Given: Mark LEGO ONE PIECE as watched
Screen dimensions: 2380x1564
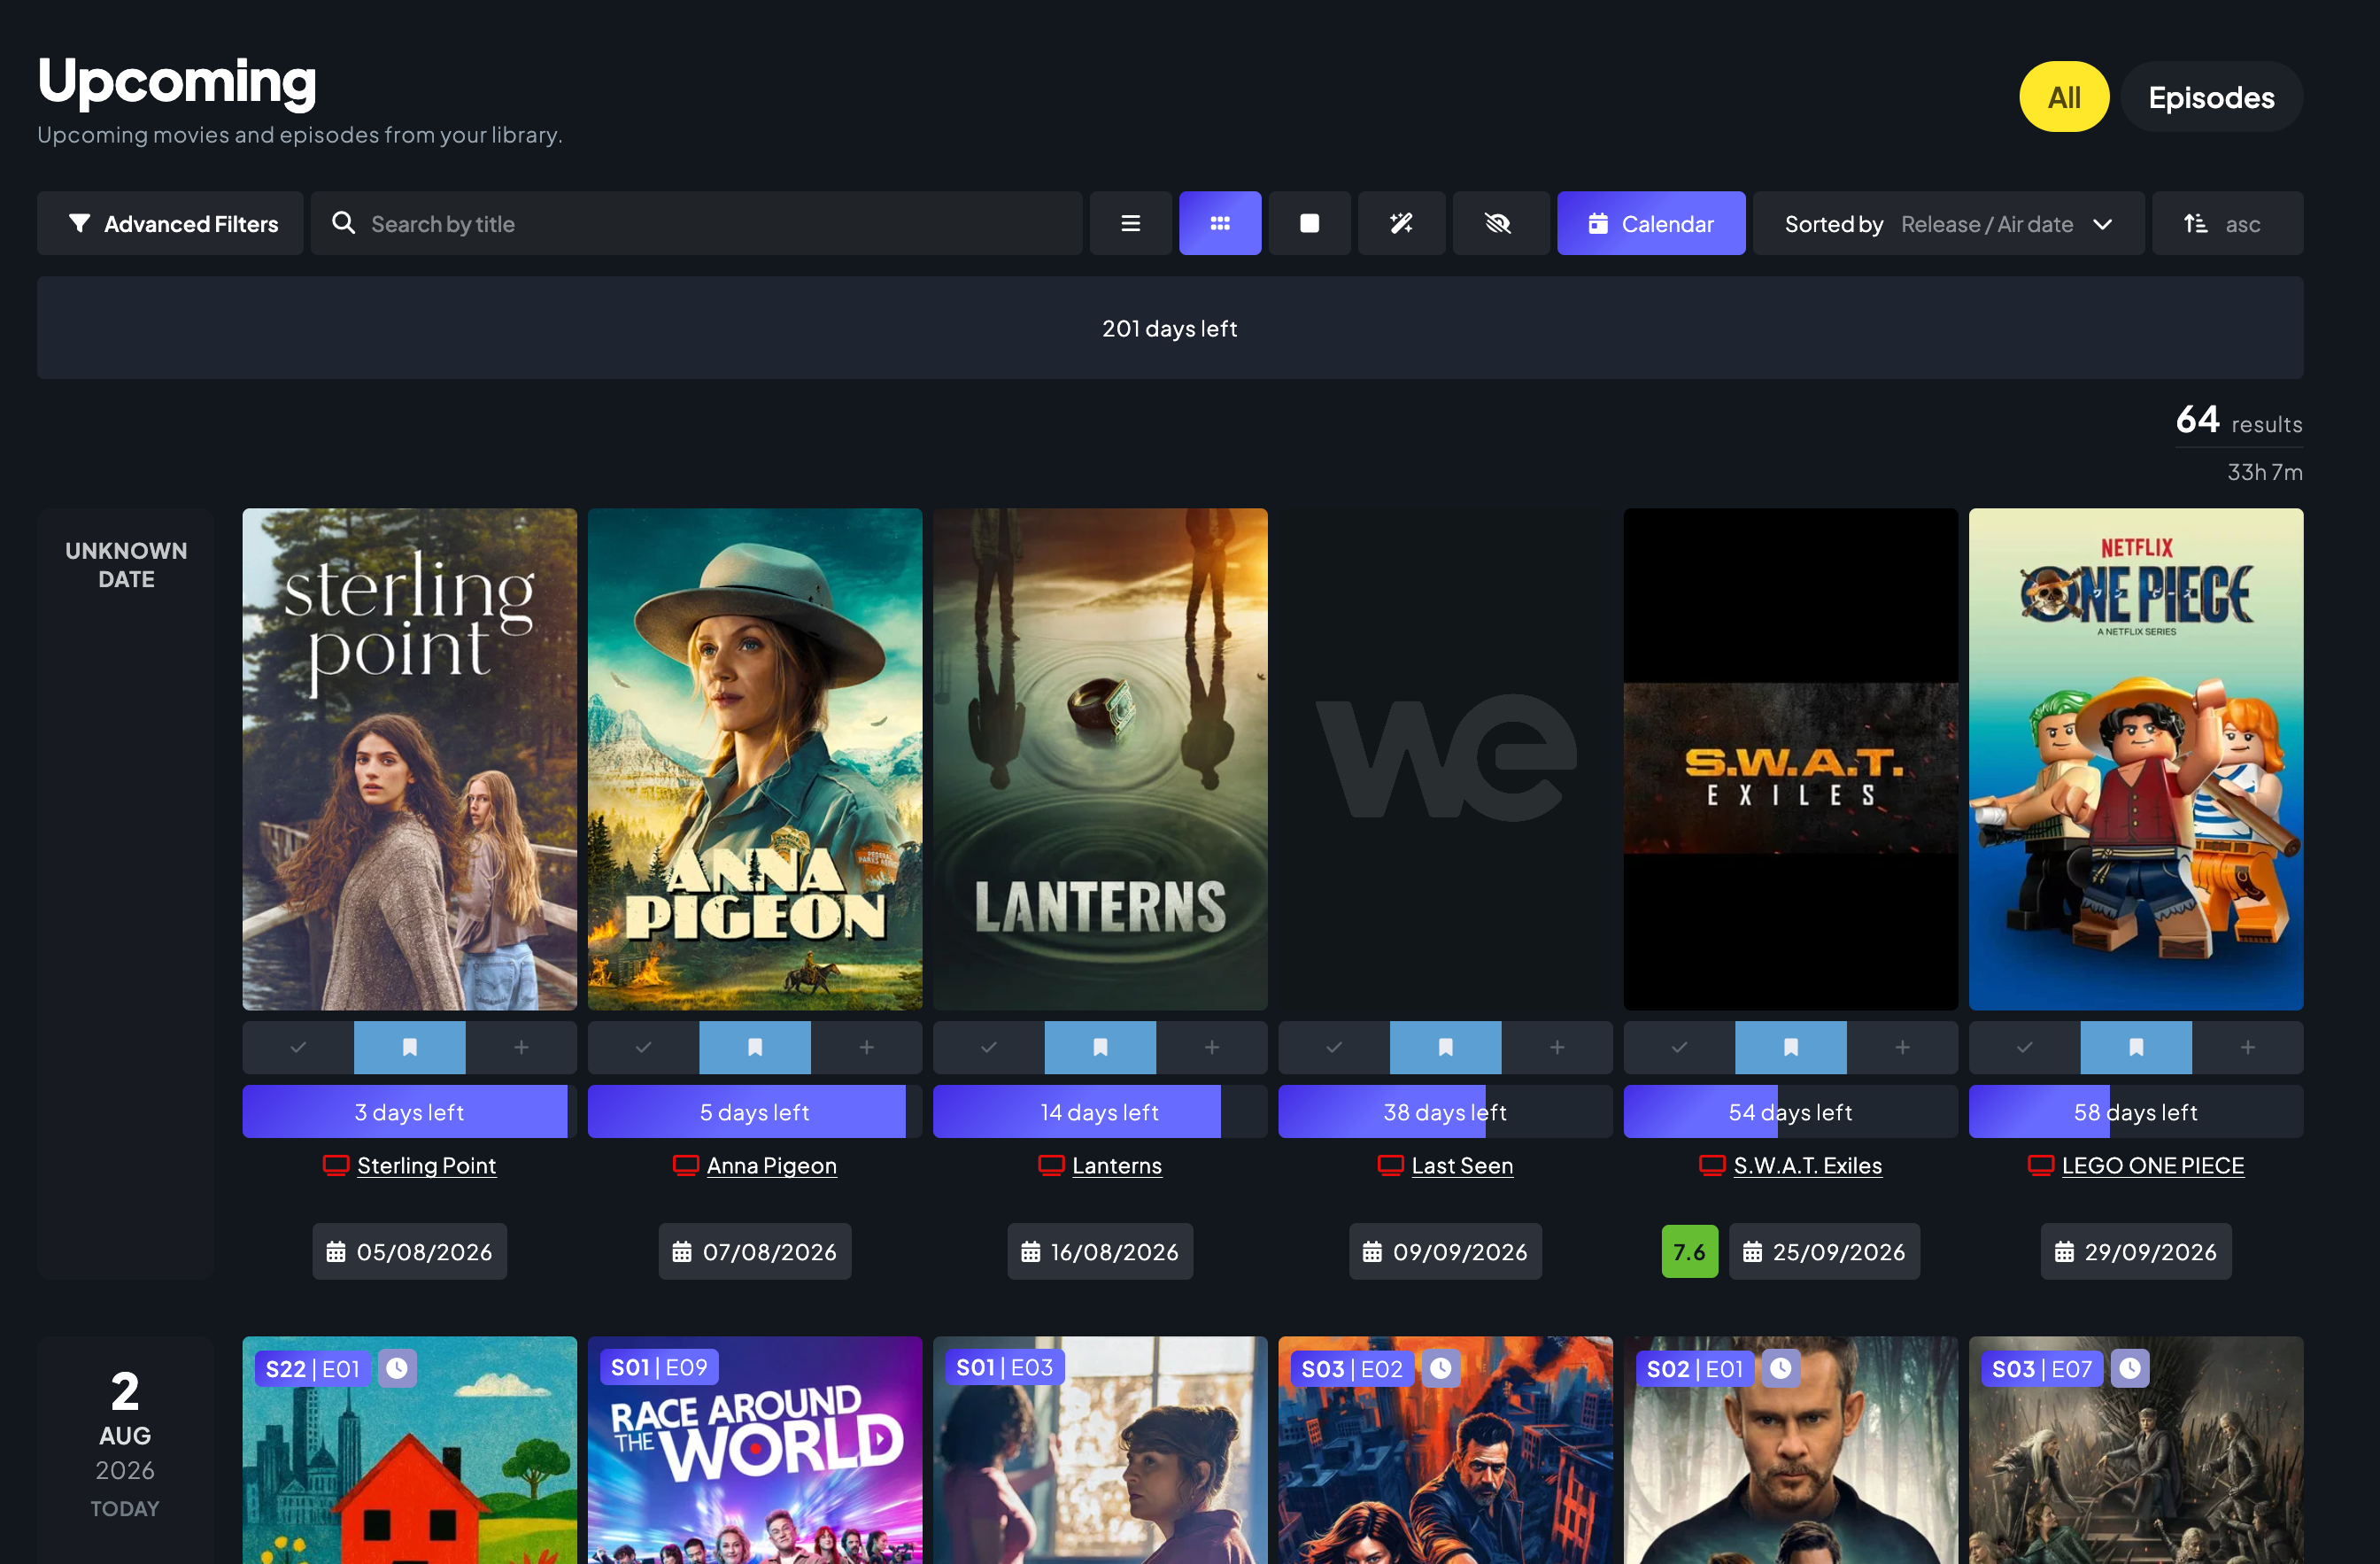Looking at the screenshot, I should point(2025,1047).
